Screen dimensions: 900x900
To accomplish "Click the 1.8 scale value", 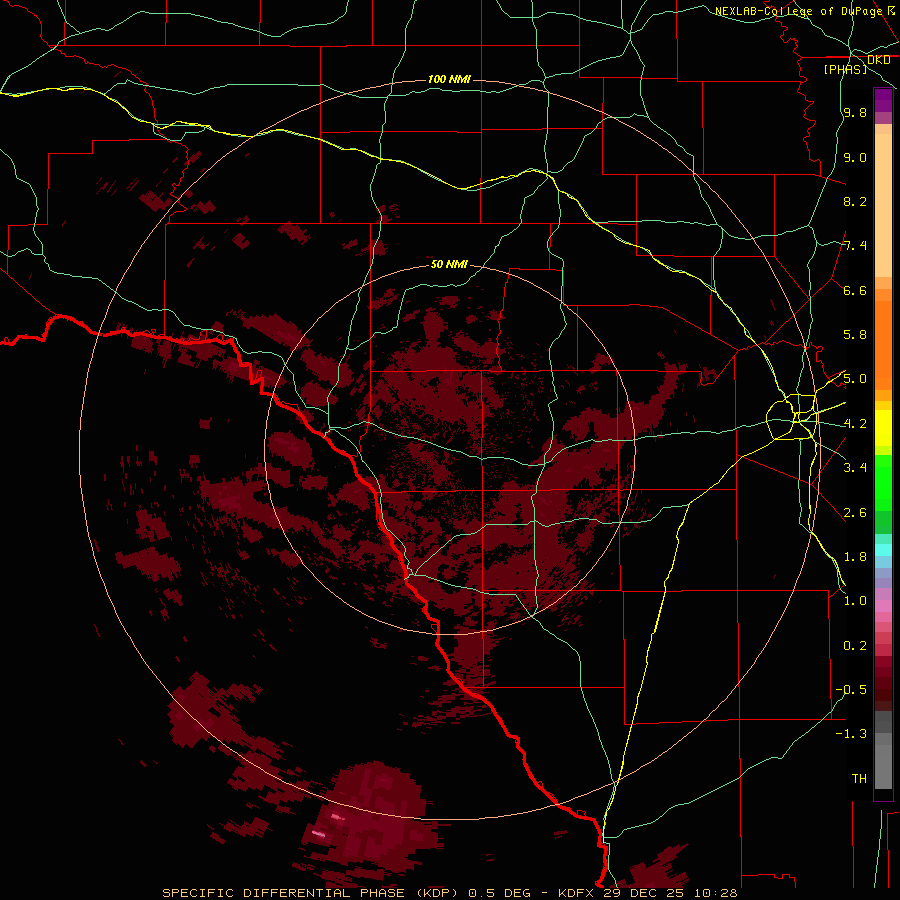I will (855, 557).
